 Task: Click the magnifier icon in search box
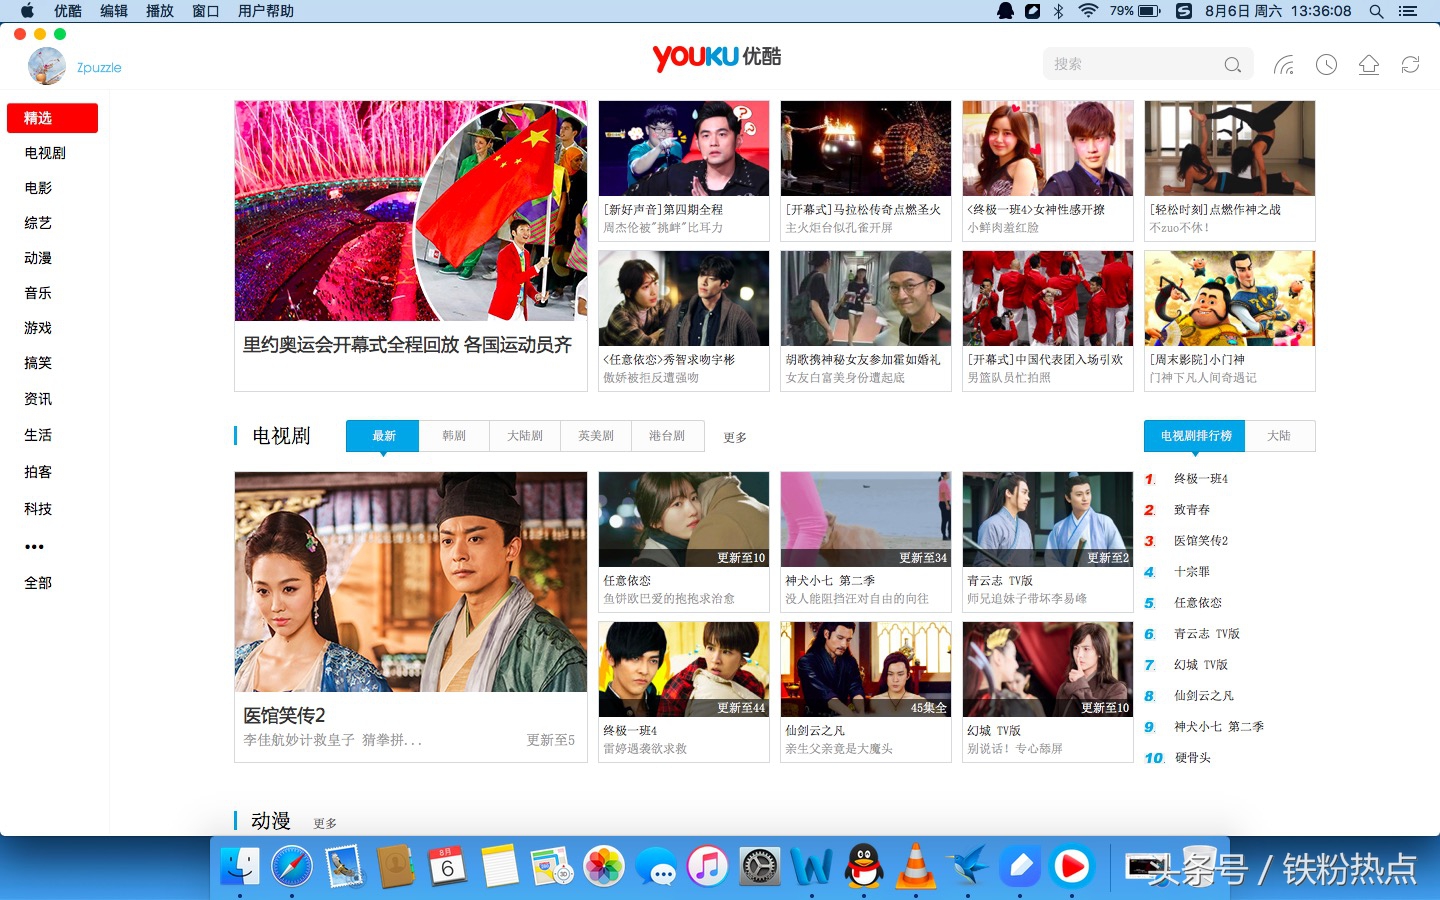(1232, 65)
